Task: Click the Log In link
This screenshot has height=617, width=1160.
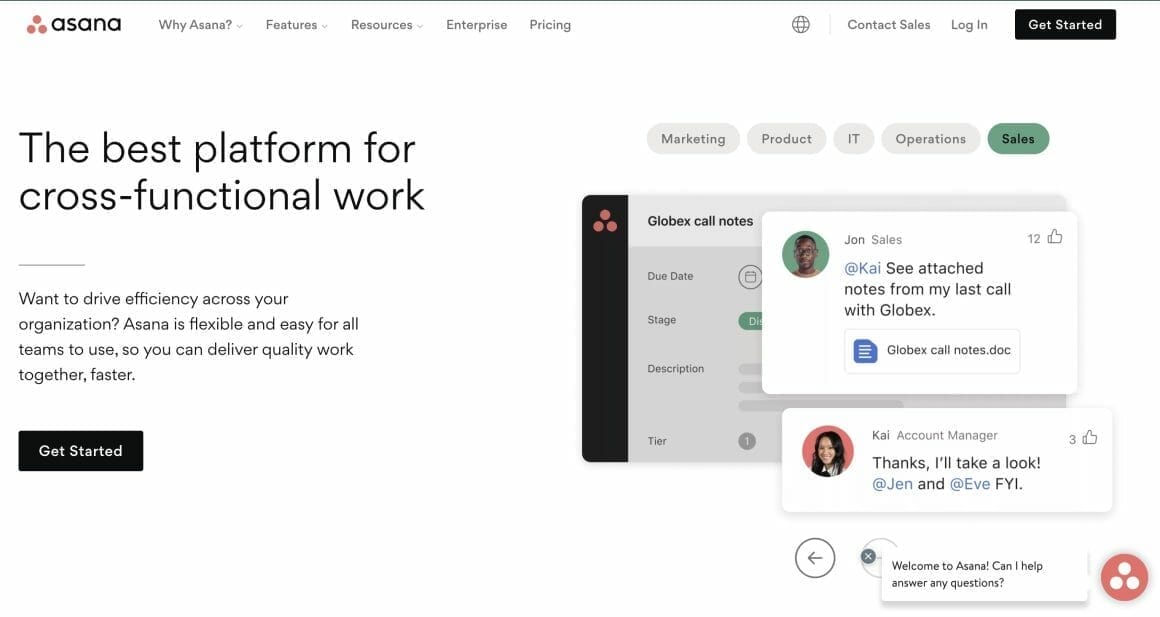Action: click(969, 25)
